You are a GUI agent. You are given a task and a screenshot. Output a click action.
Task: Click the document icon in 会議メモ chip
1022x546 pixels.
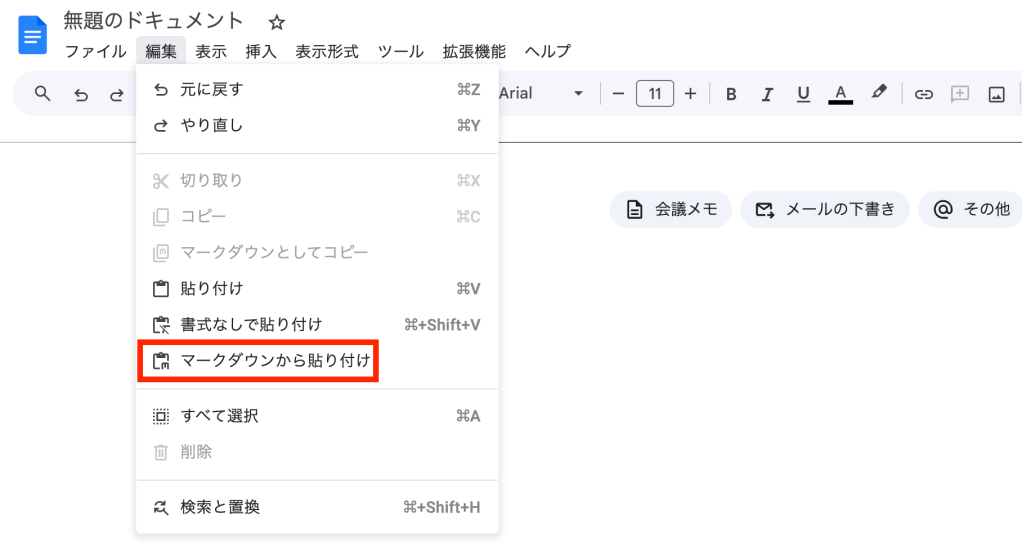[x=634, y=209]
